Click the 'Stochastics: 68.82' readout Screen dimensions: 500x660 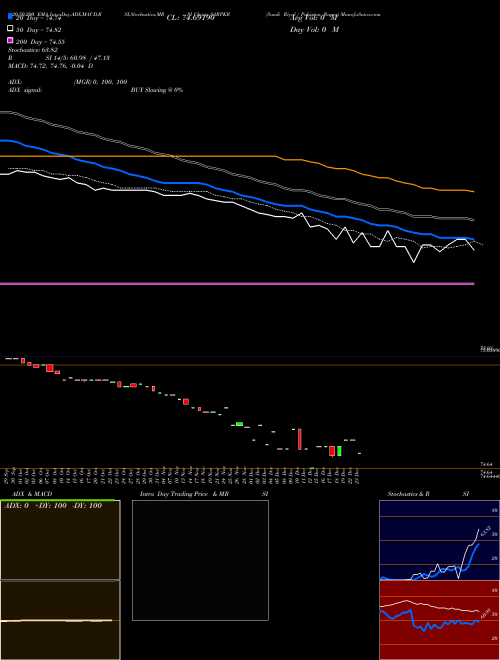pos(33,50)
